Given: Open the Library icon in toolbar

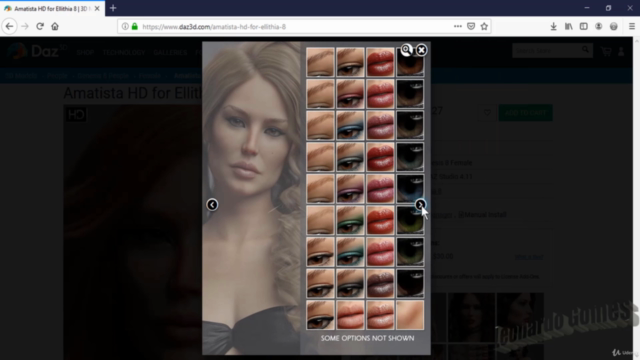Looking at the screenshot, I should pos(568,27).
